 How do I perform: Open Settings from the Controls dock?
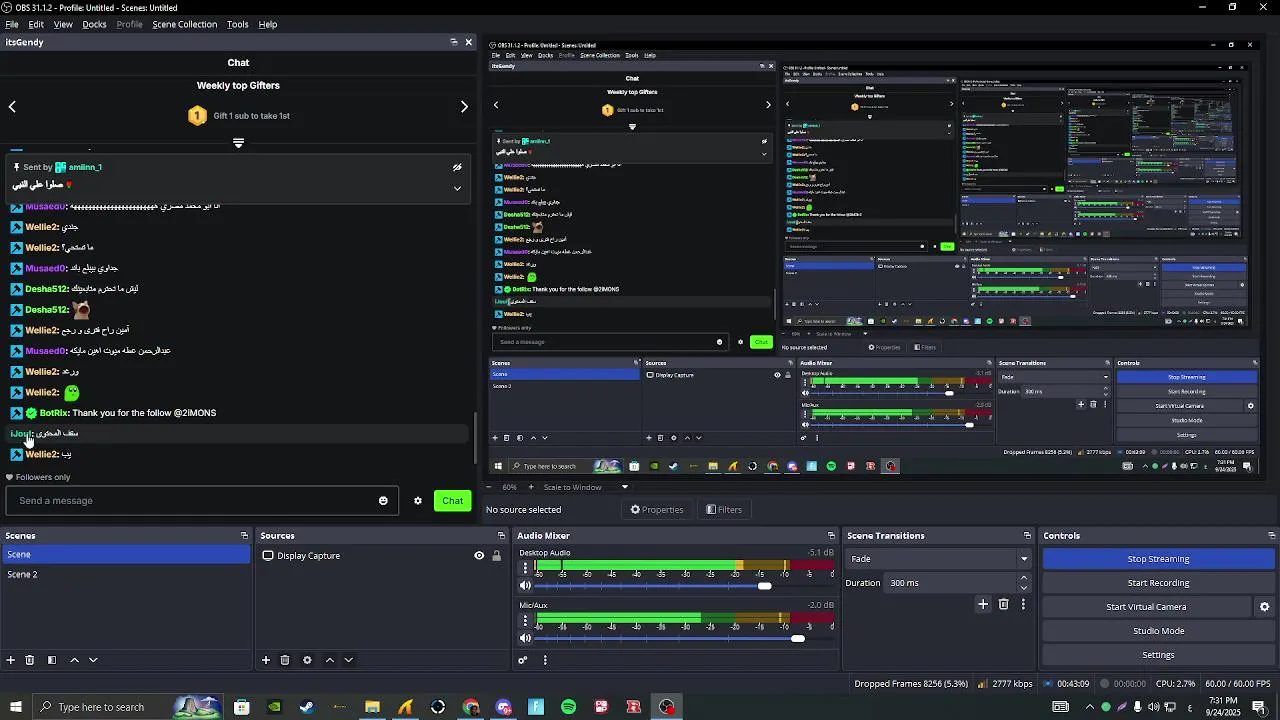[x=1158, y=655]
